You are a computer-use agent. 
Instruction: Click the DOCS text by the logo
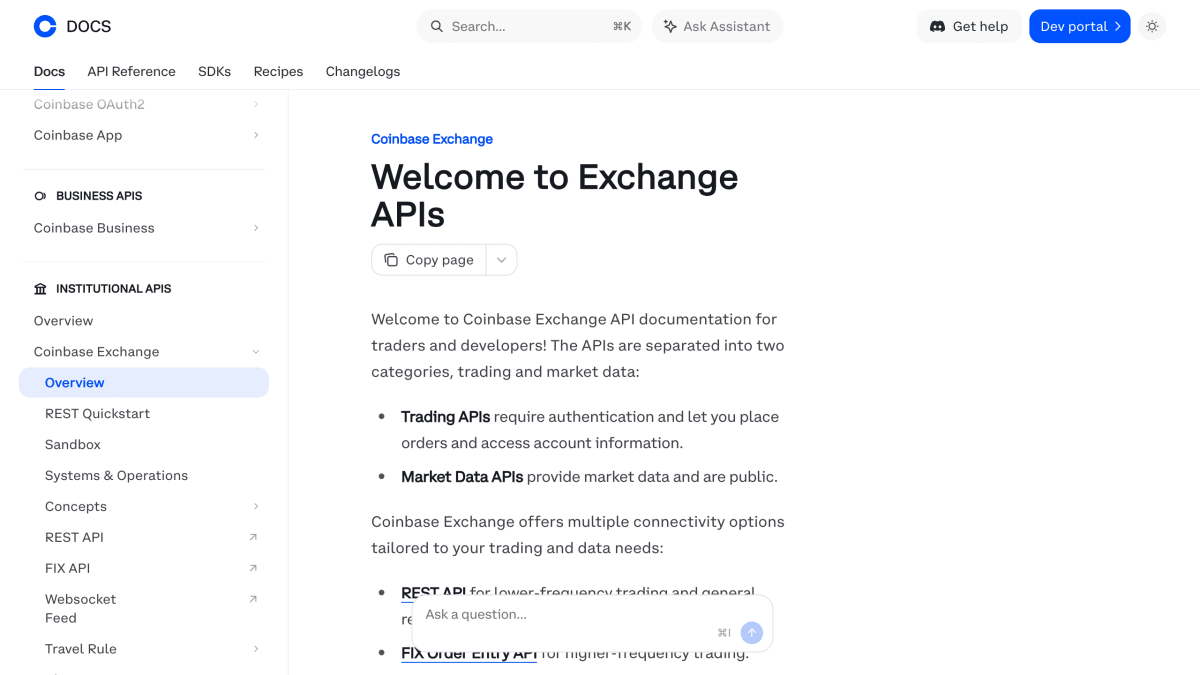click(x=89, y=27)
